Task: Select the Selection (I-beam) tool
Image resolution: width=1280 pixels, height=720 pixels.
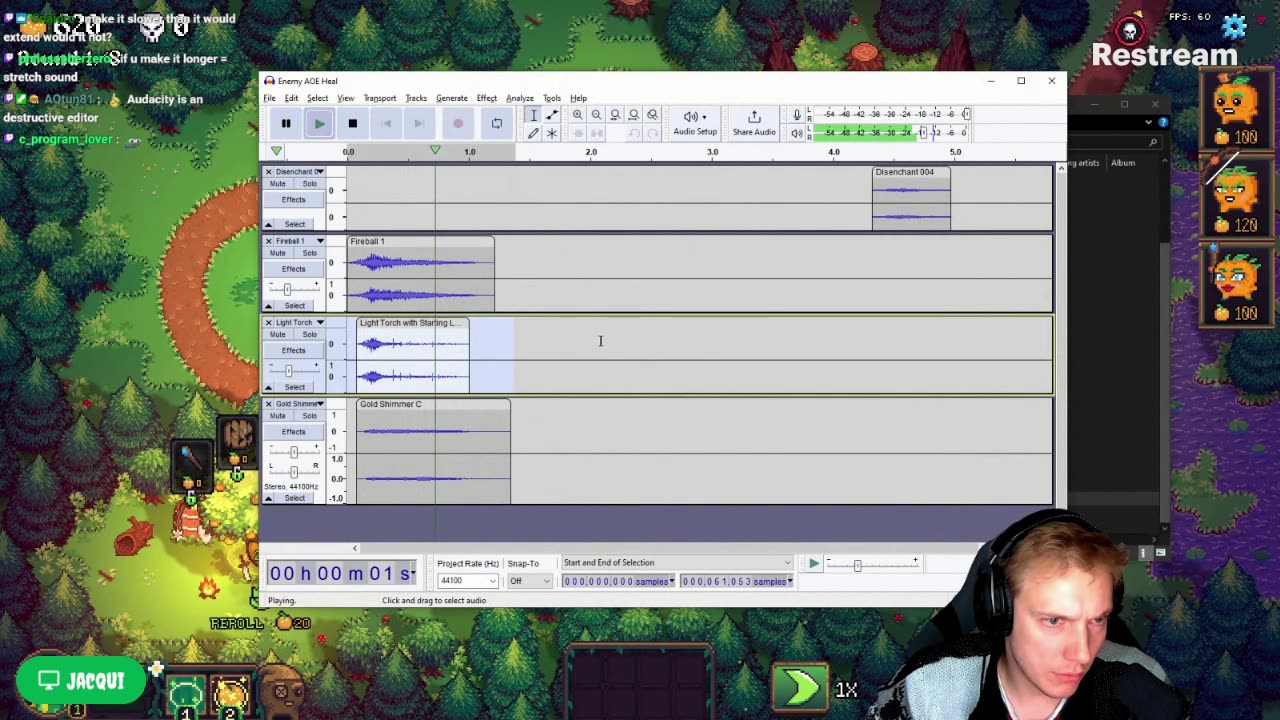Action: pos(533,115)
